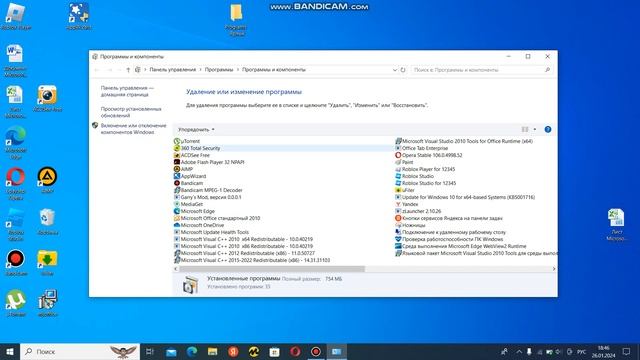The height and width of the screenshot is (360, 640).
Task: Launch the uTorrent desktop shortcut
Action: [x=16, y=303]
